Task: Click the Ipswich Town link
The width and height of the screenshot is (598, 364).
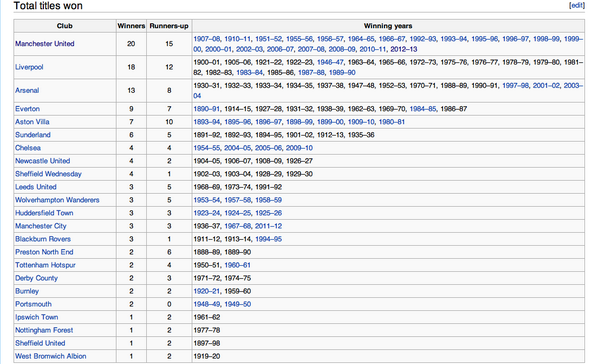Action: click(x=37, y=317)
